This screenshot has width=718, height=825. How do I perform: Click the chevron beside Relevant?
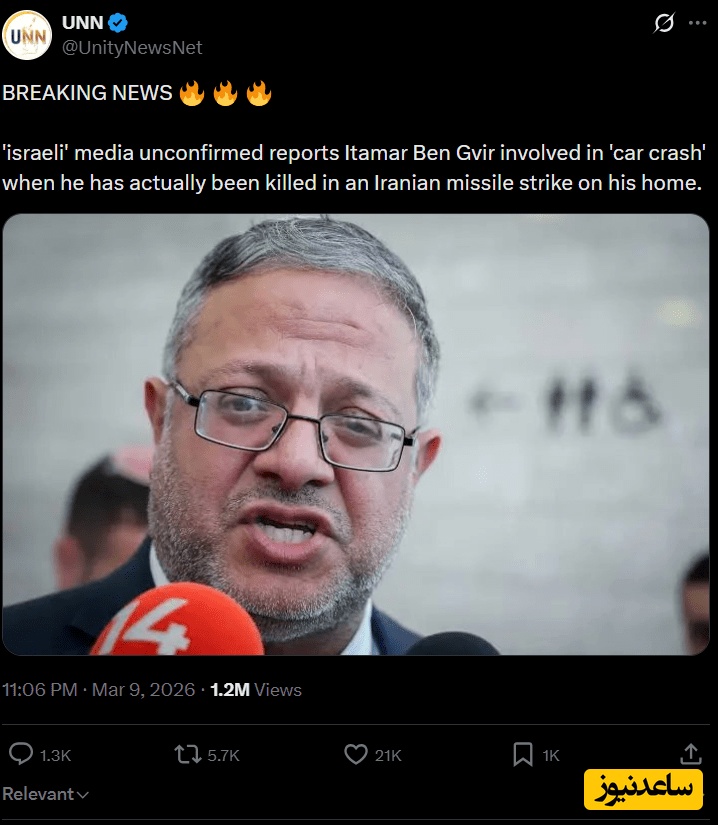tap(83, 795)
